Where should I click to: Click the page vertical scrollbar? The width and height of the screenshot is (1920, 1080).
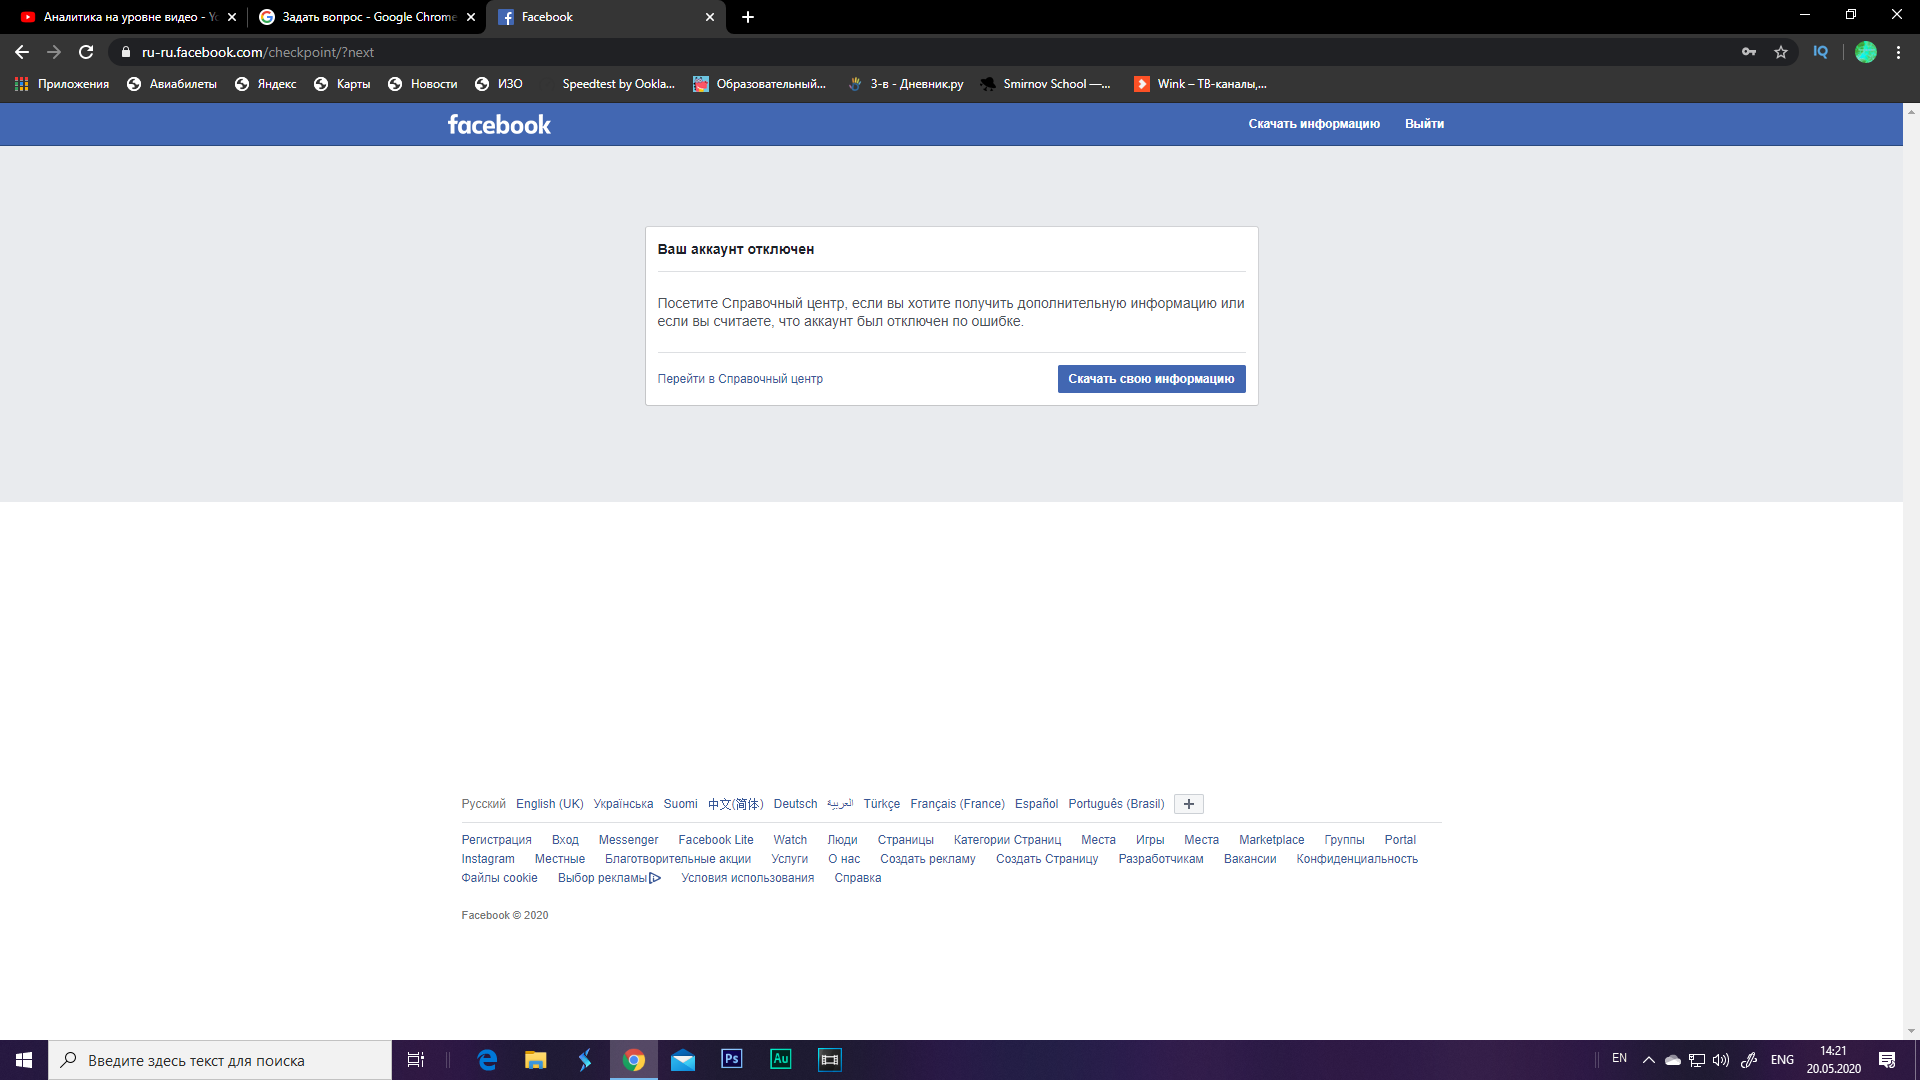click(x=1911, y=570)
